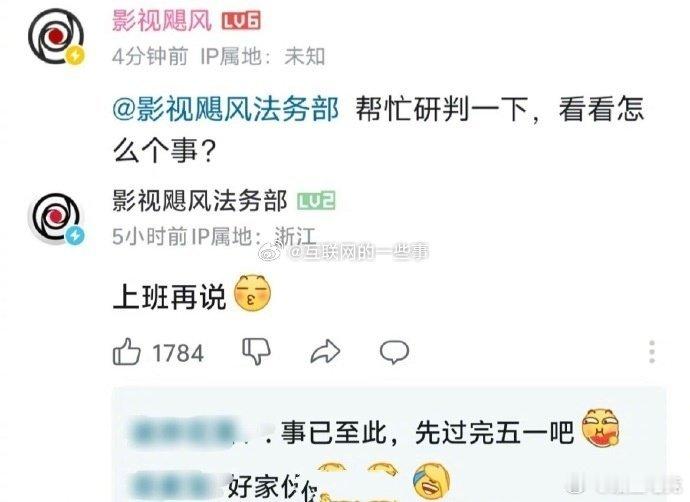Open 影视飓风 profile avatar

tap(56, 36)
